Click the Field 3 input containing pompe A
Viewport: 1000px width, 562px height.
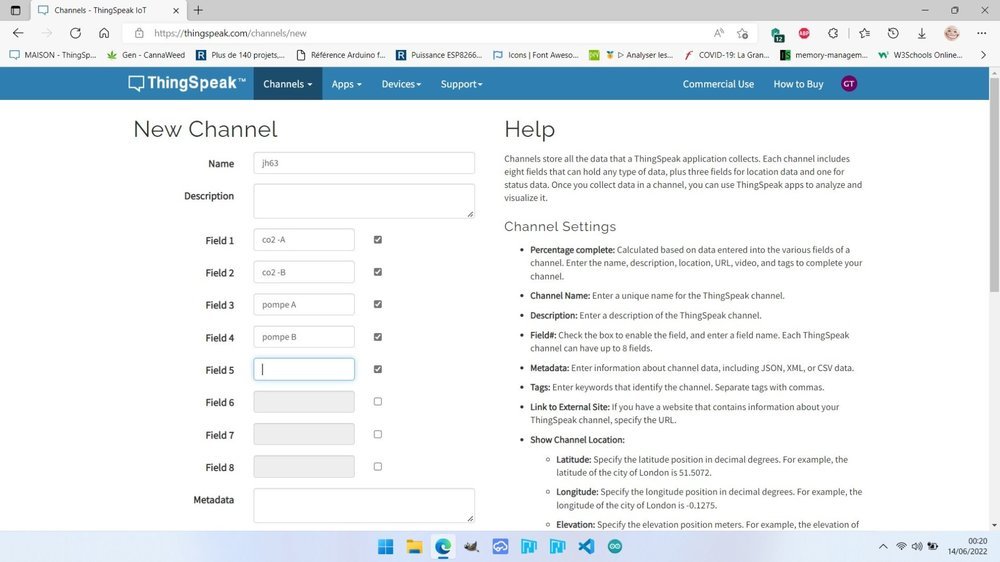coord(304,304)
